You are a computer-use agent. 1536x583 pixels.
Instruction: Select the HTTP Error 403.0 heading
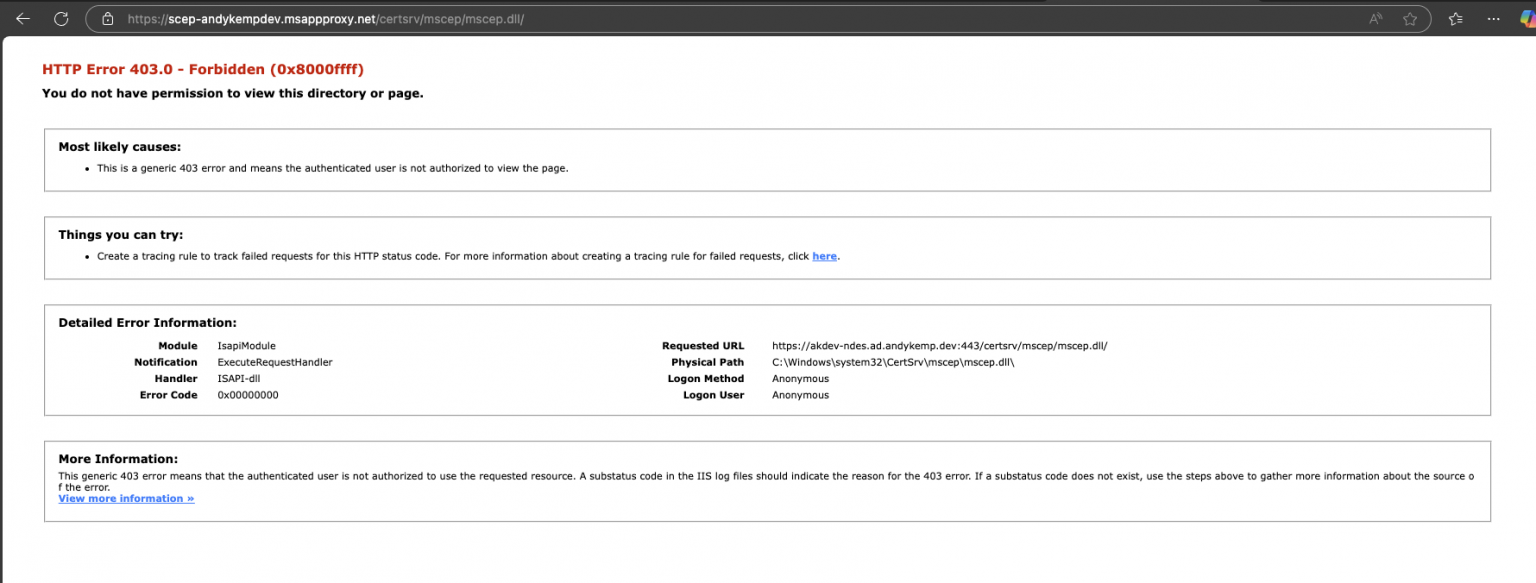(201, 69)
